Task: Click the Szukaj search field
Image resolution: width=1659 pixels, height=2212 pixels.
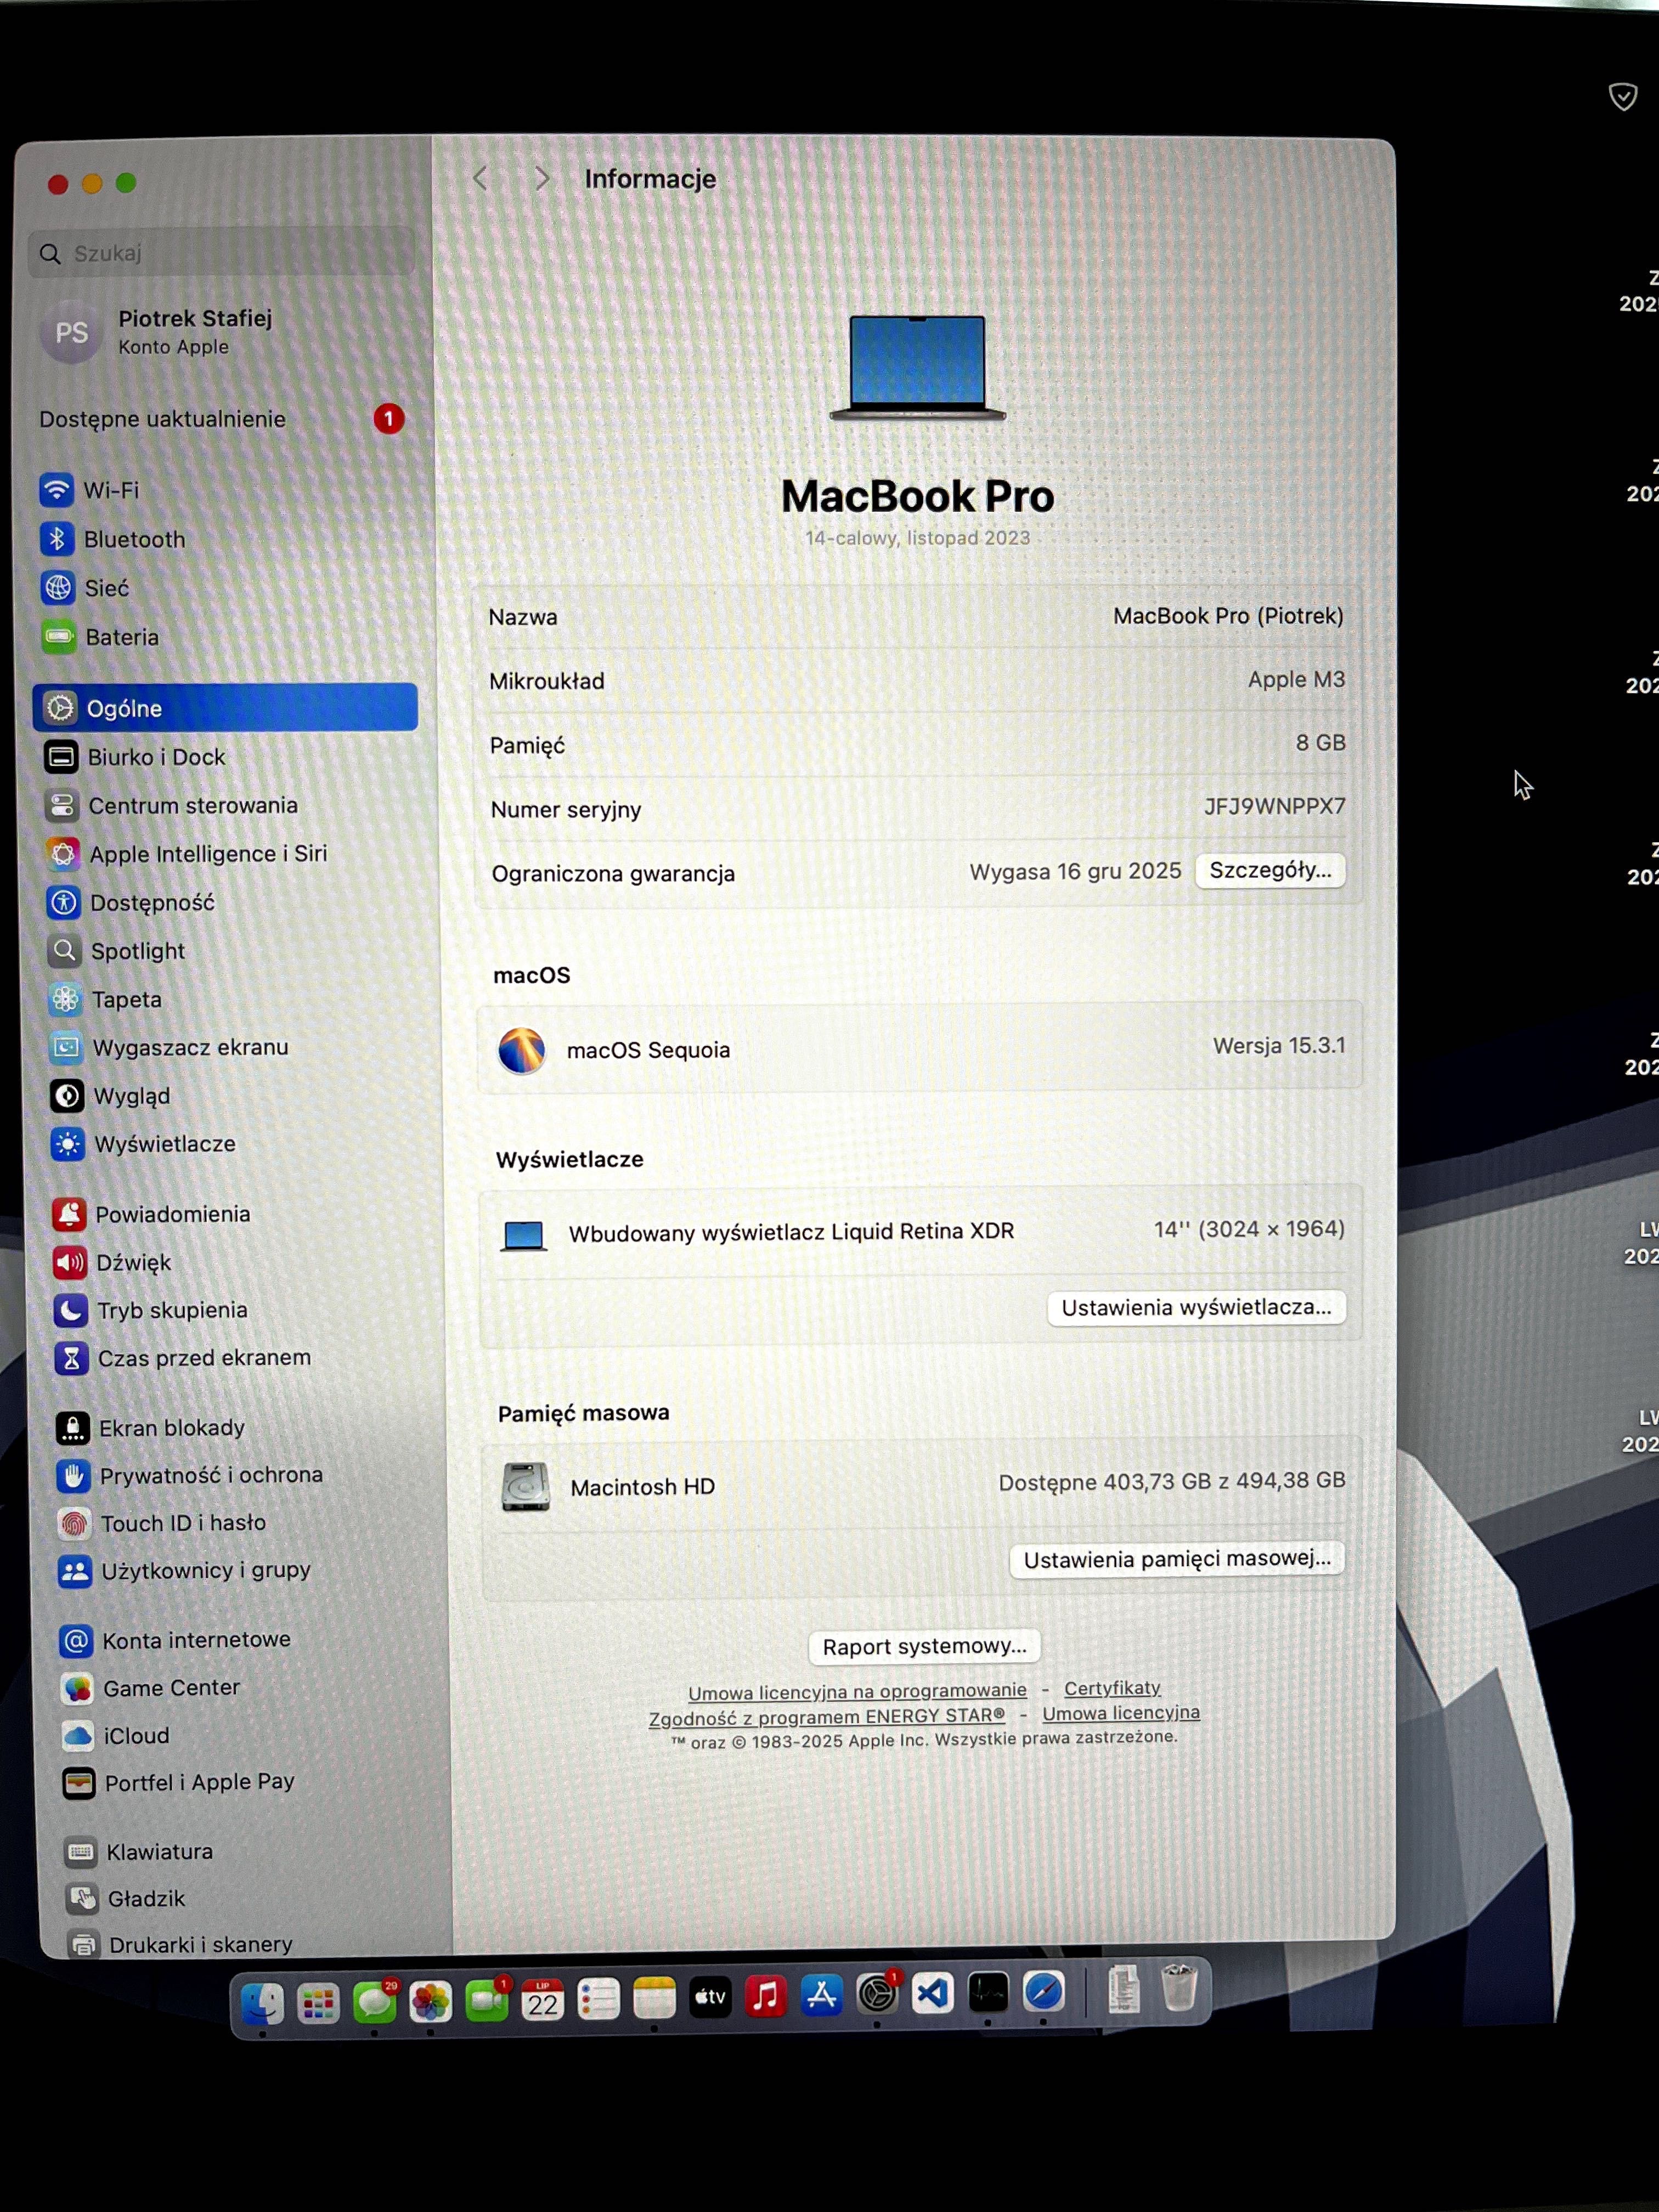Action: pos(221,253)
